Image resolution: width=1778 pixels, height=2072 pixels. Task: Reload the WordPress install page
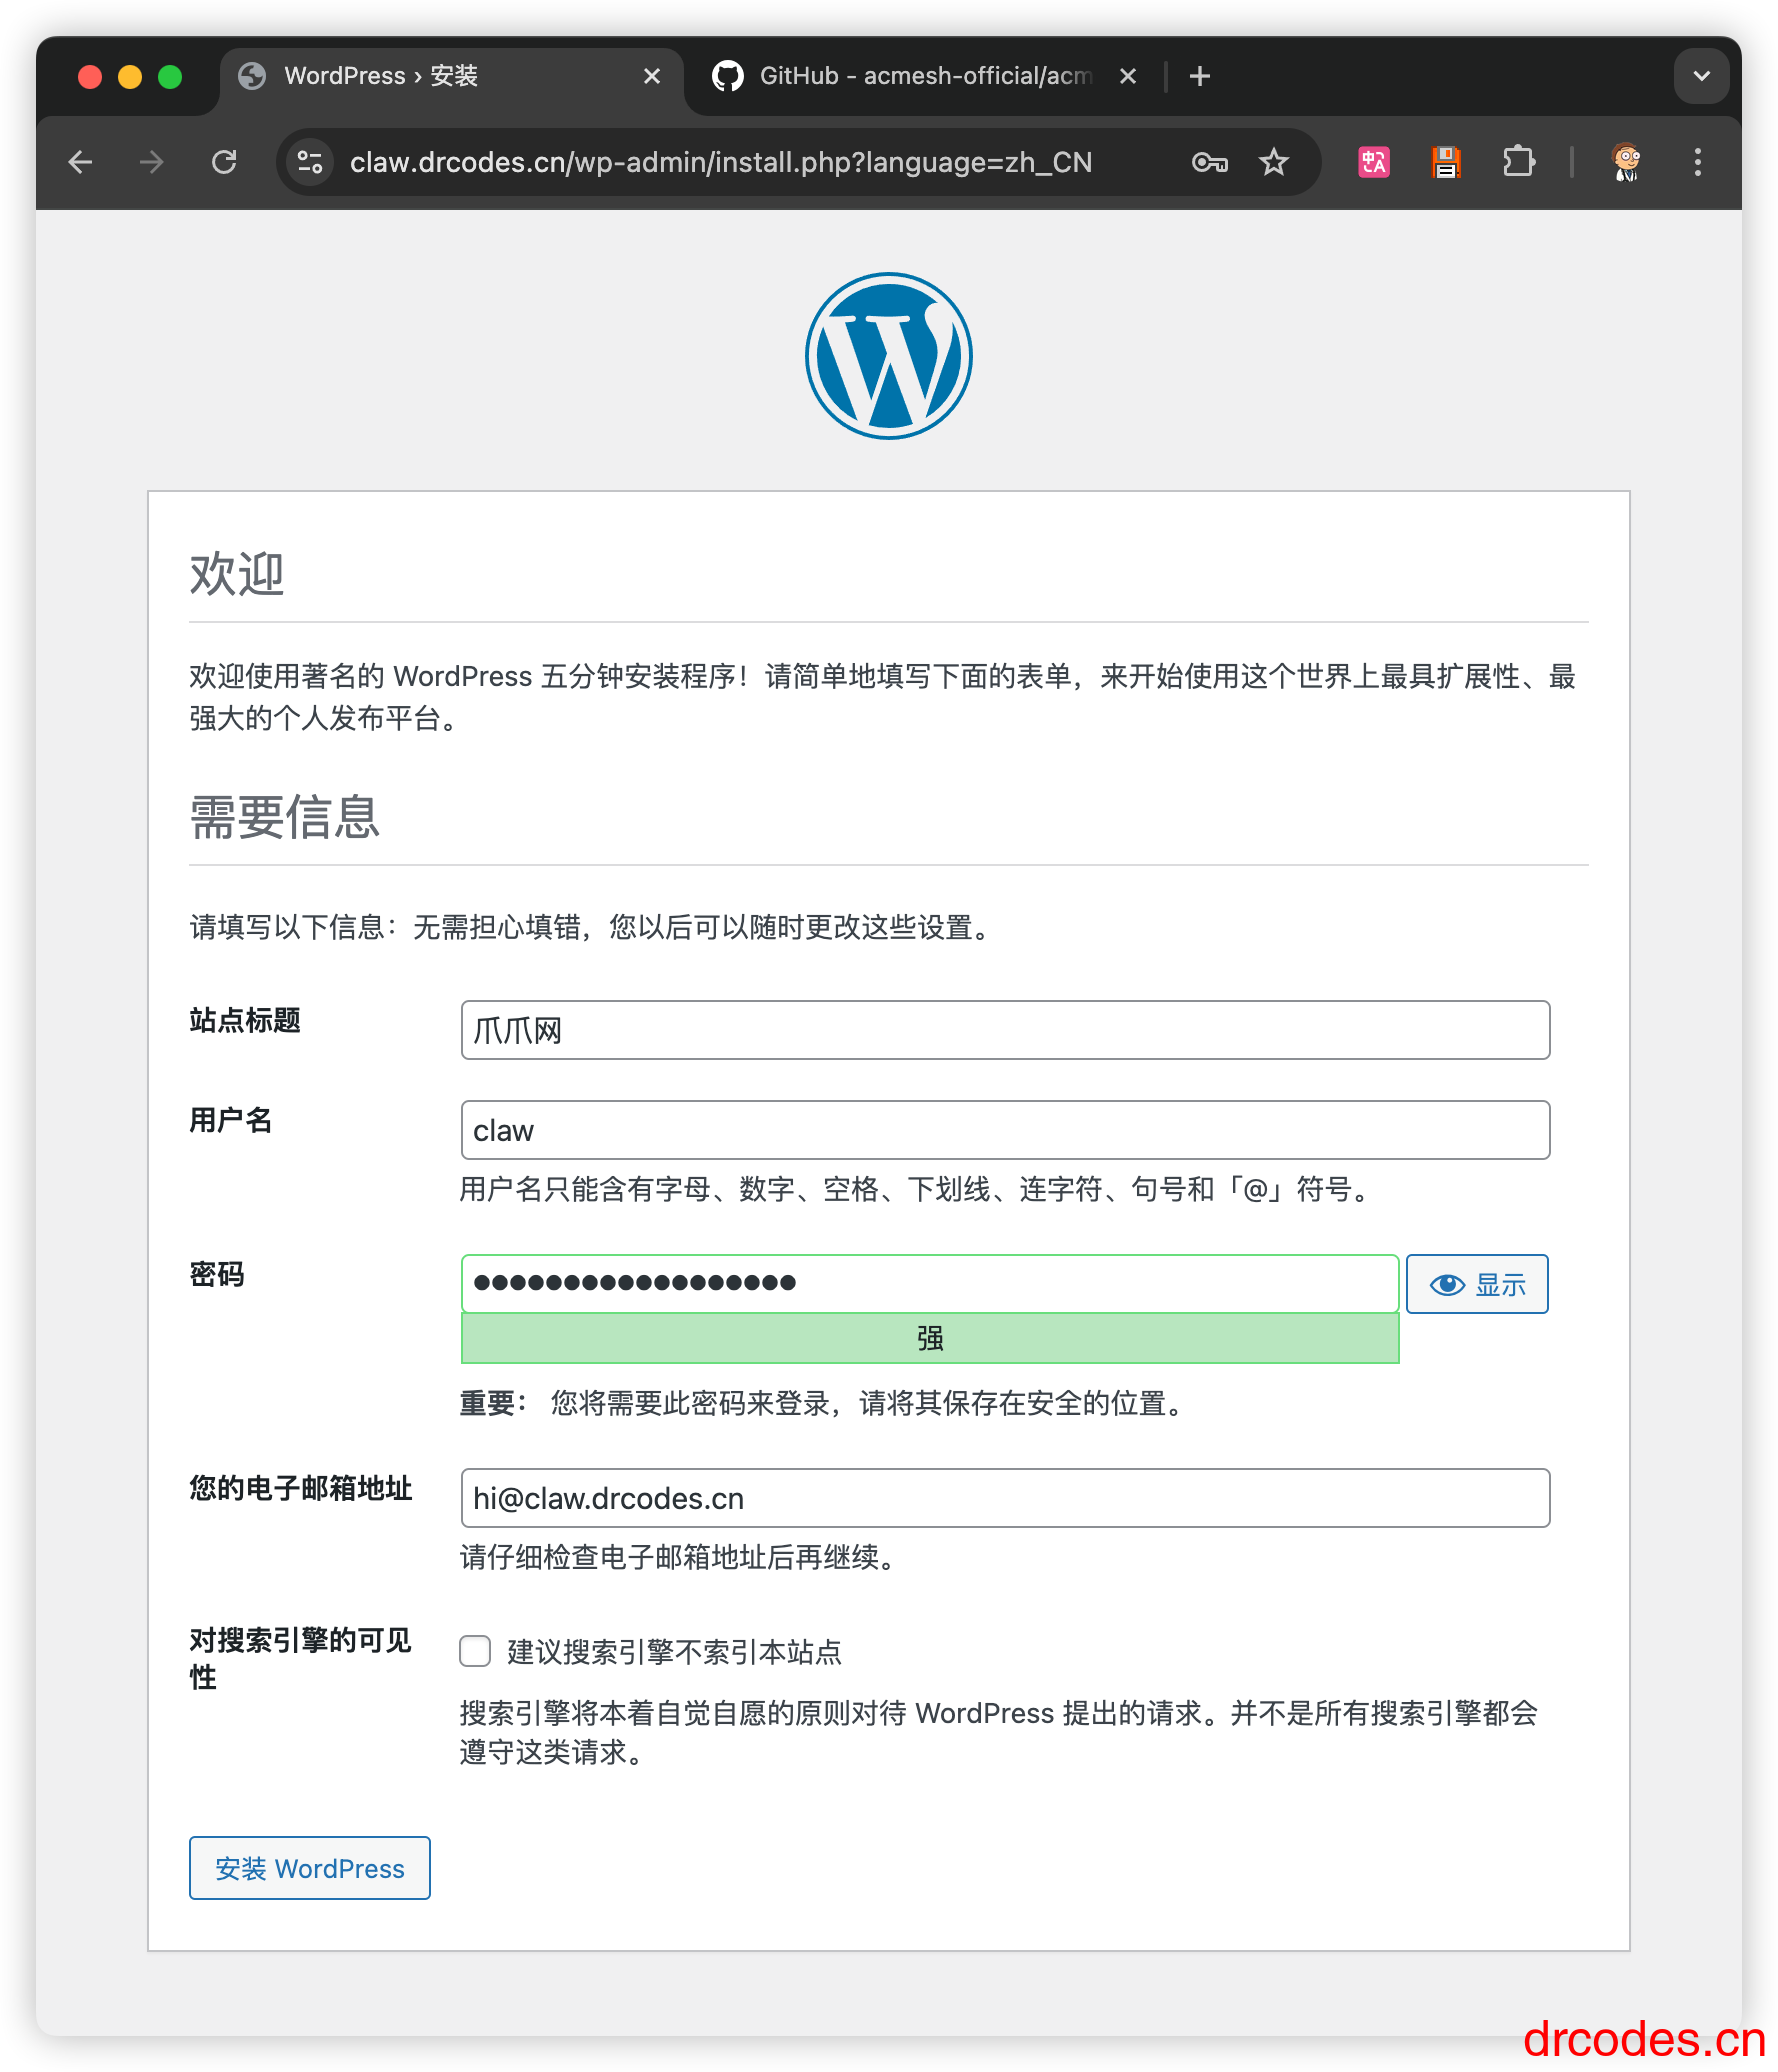click(x=224, y=162)
